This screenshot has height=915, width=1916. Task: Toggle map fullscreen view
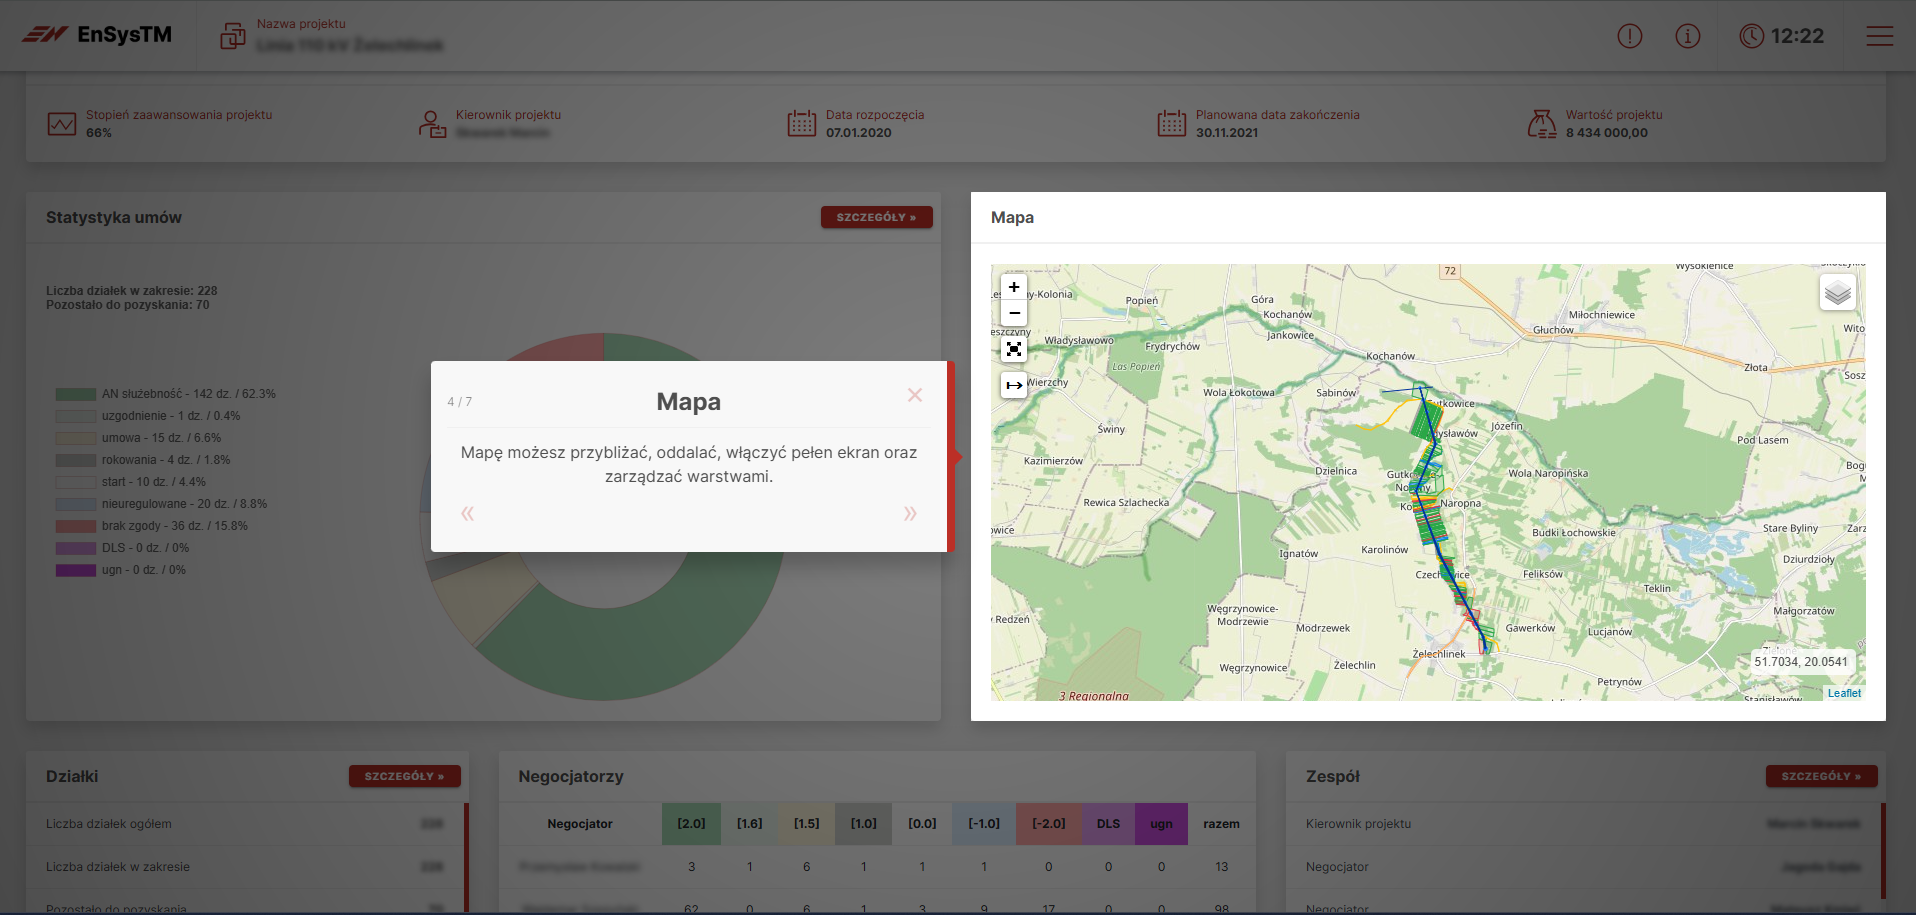[x=1014, y=349]
